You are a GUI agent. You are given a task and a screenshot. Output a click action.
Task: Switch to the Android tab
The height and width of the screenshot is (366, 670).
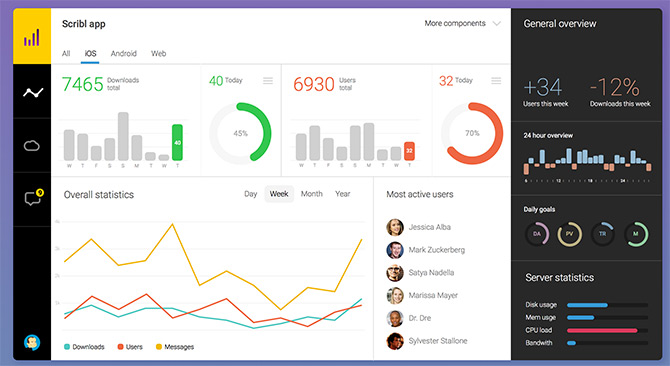123,53
